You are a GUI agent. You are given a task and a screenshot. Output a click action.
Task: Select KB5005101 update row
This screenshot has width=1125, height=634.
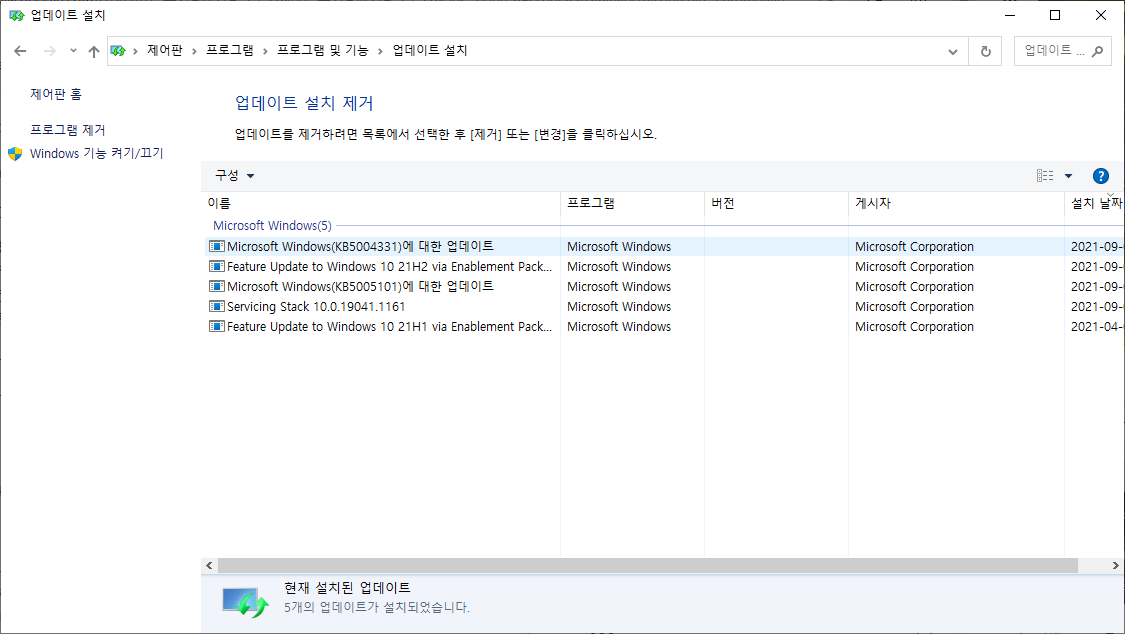pyautogui.click(x=664, y=287)
